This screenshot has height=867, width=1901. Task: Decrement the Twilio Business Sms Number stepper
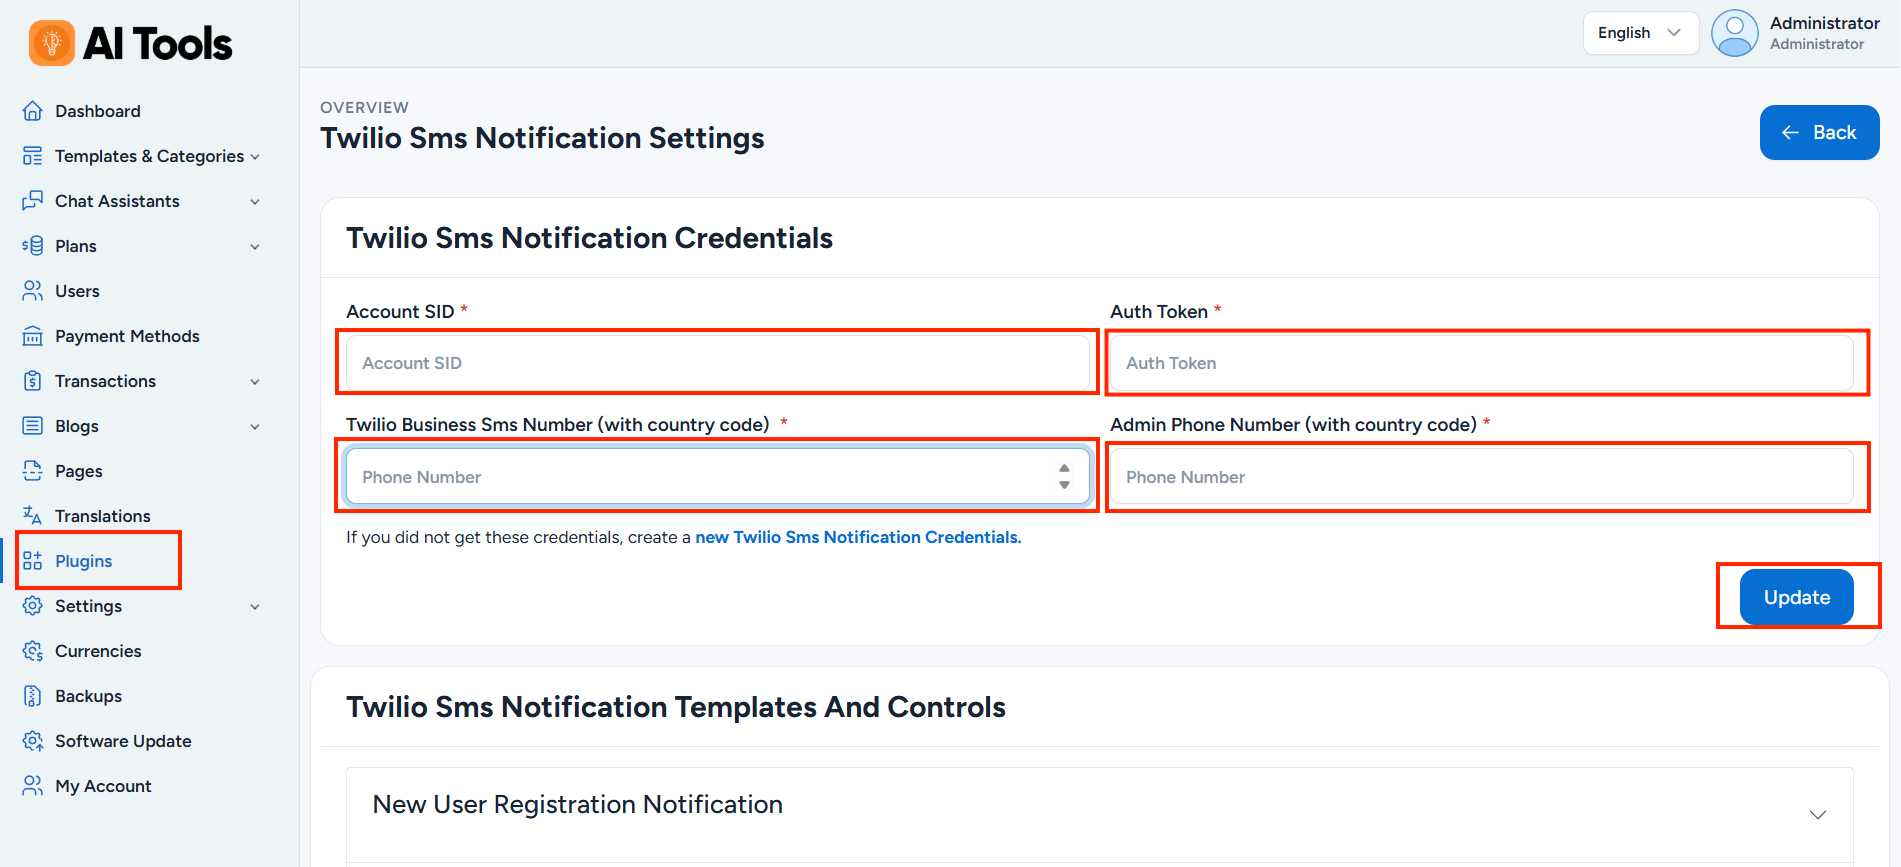coord(1064,485)
